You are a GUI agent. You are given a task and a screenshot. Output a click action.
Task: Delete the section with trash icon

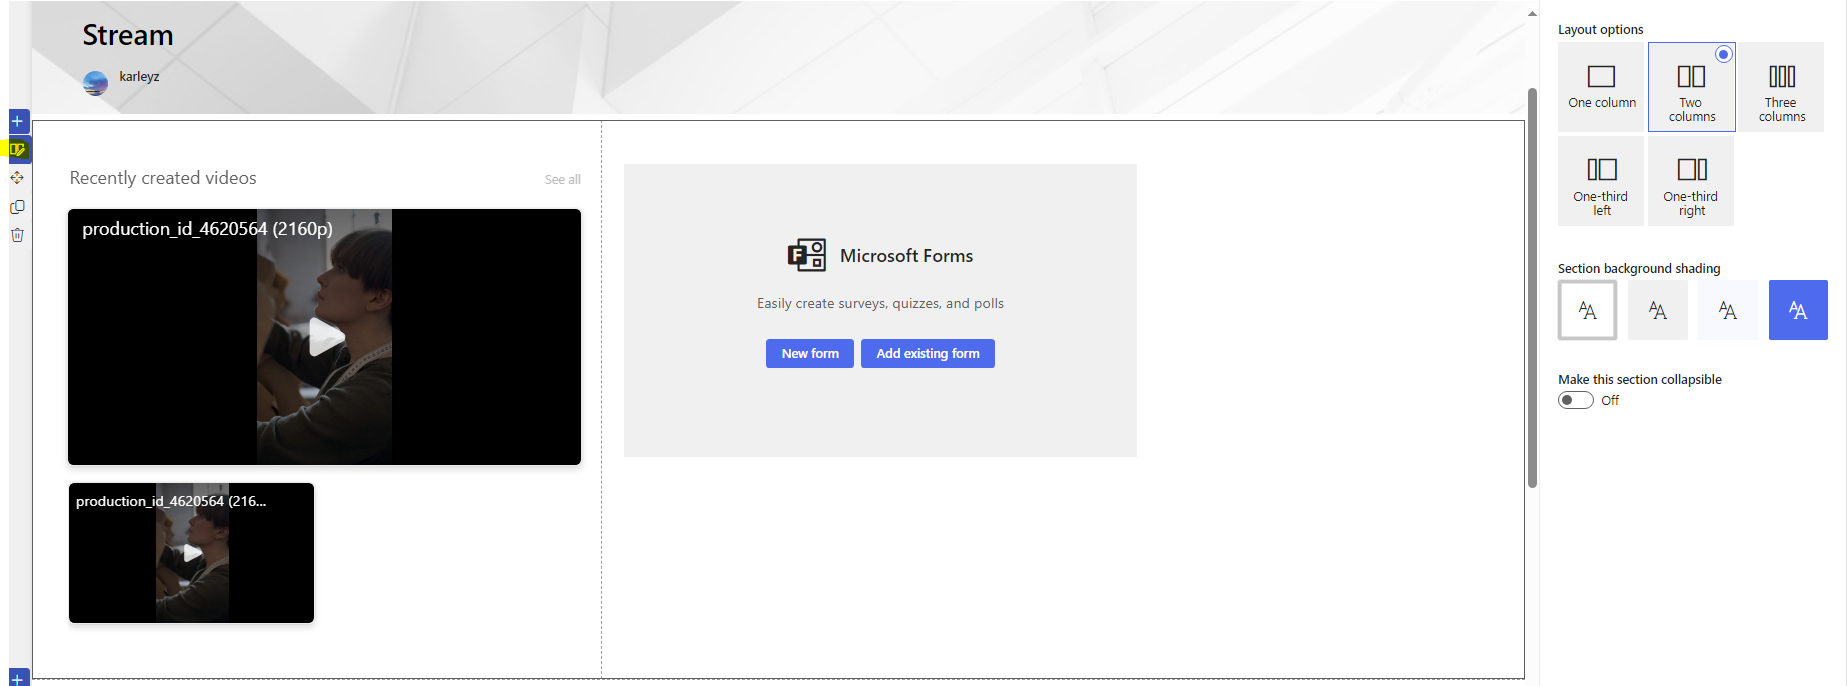[18, 235]
